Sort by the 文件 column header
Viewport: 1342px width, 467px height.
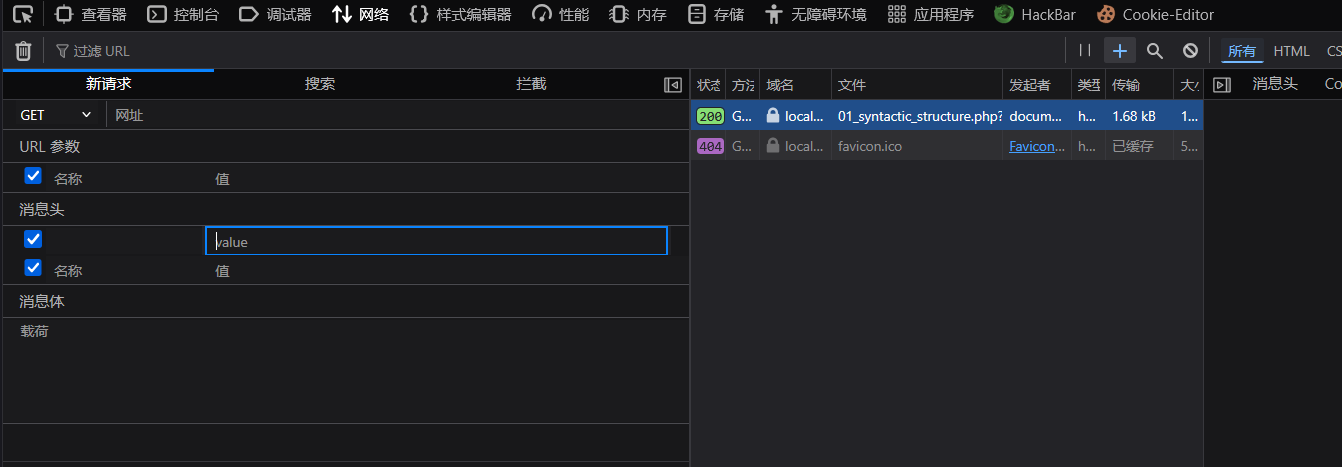(917, 85)
